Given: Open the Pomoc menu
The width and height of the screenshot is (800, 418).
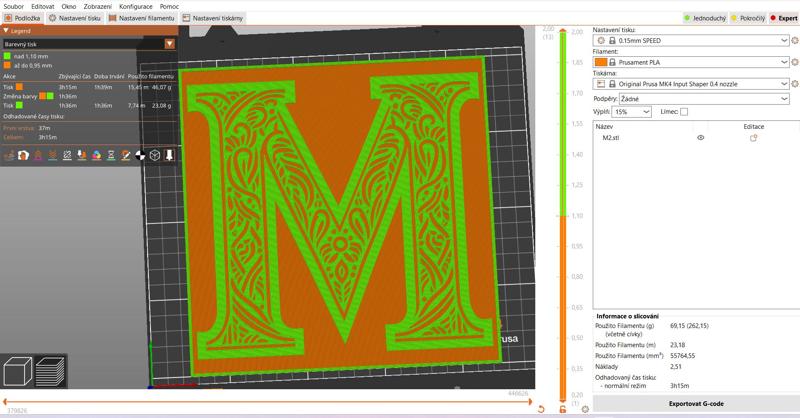Looking at the screenshot, I should click(169, 7).
